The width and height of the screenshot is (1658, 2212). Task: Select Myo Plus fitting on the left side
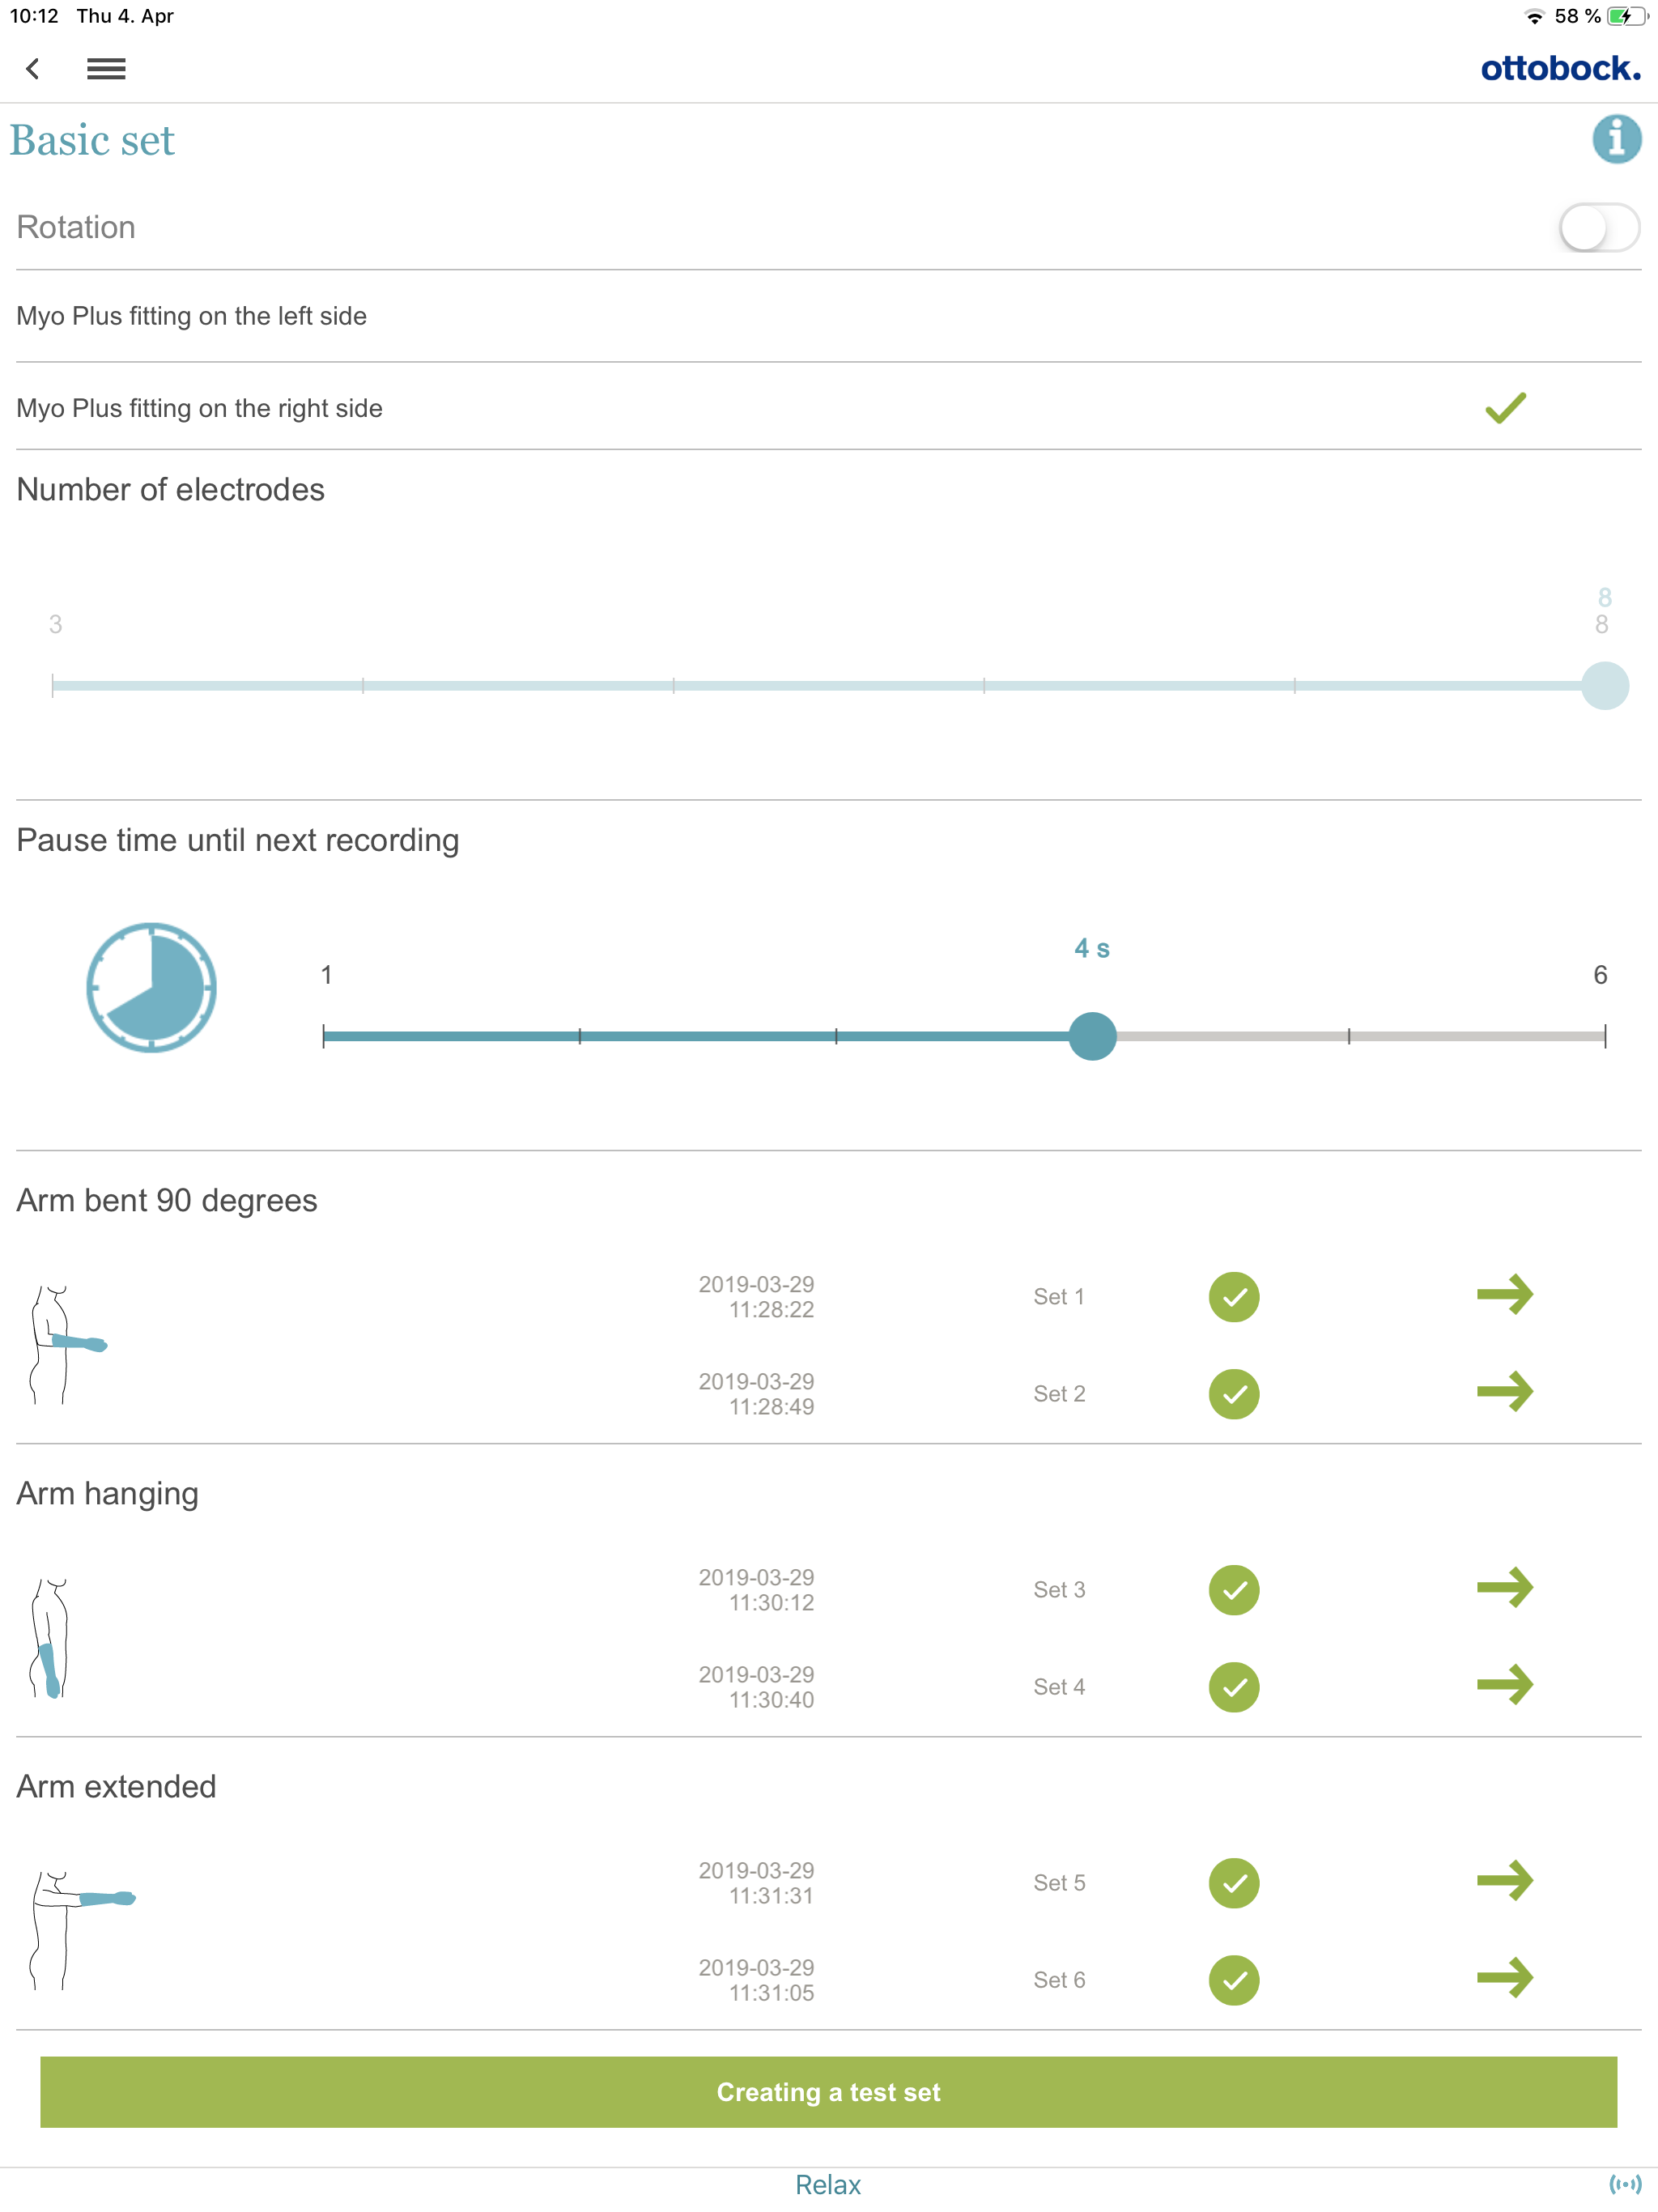(192, 316)
